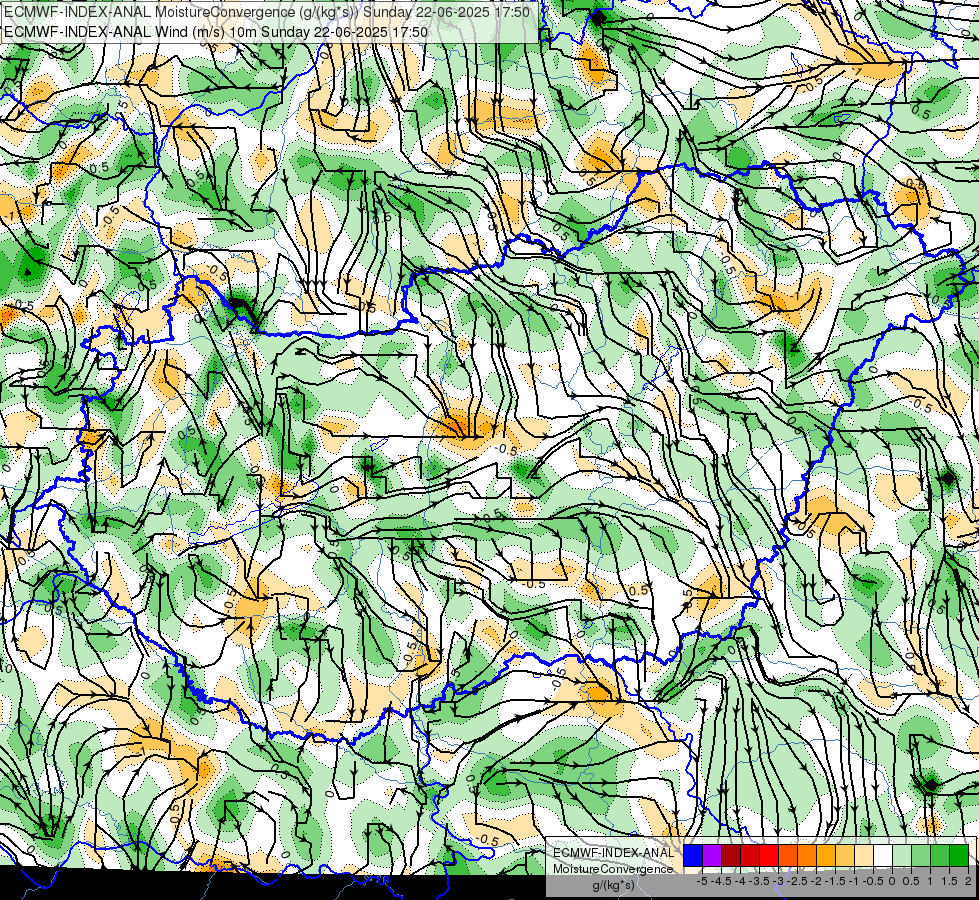The image size is (979, 900).
Task: Select the dark red swatch between -4 and -3.5
Action: [x=750, y=855]
